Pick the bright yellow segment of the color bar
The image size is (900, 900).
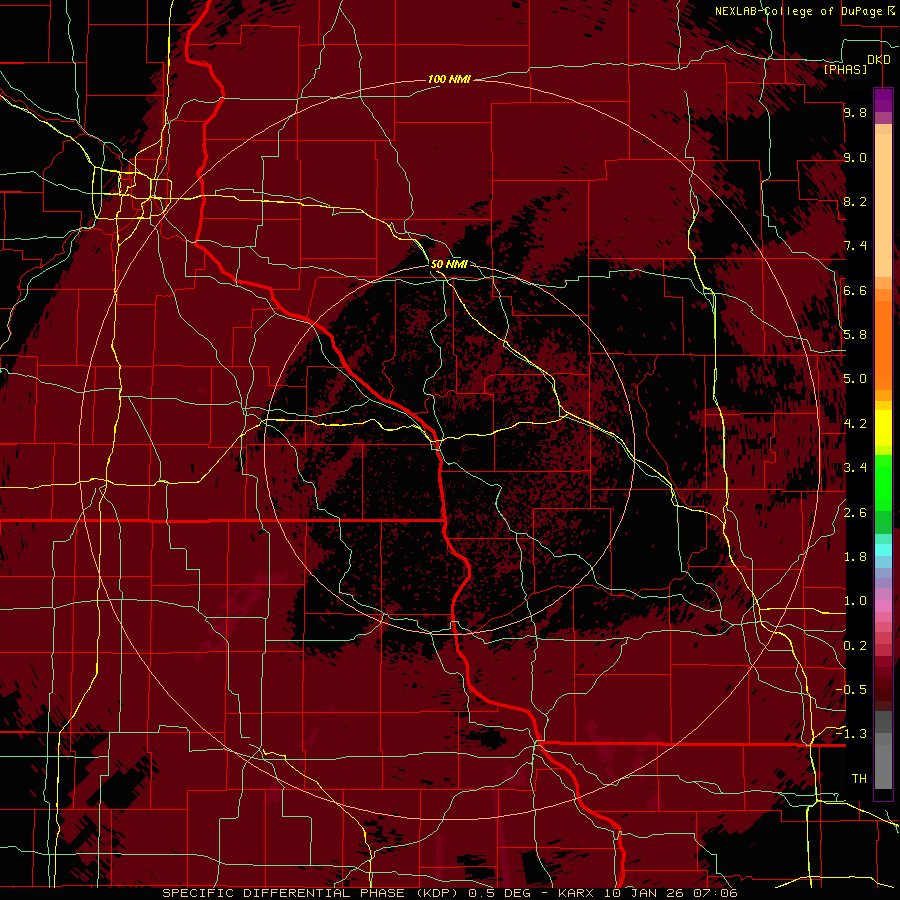coord(883,428)
